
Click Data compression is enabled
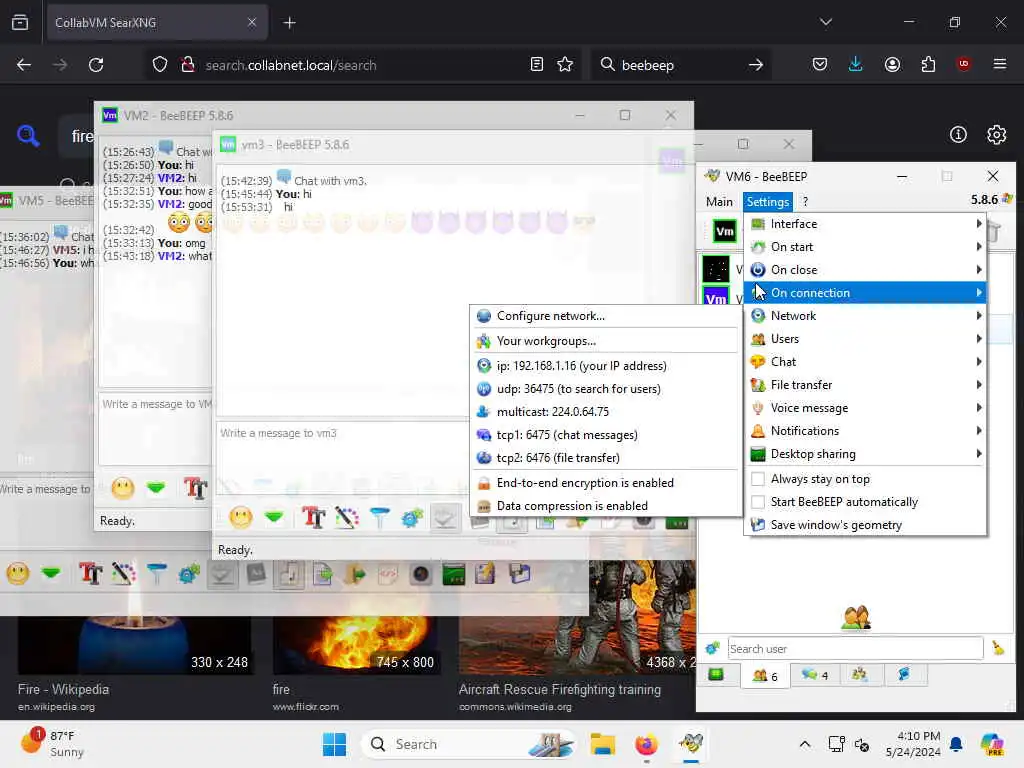(x=605, y=506)
